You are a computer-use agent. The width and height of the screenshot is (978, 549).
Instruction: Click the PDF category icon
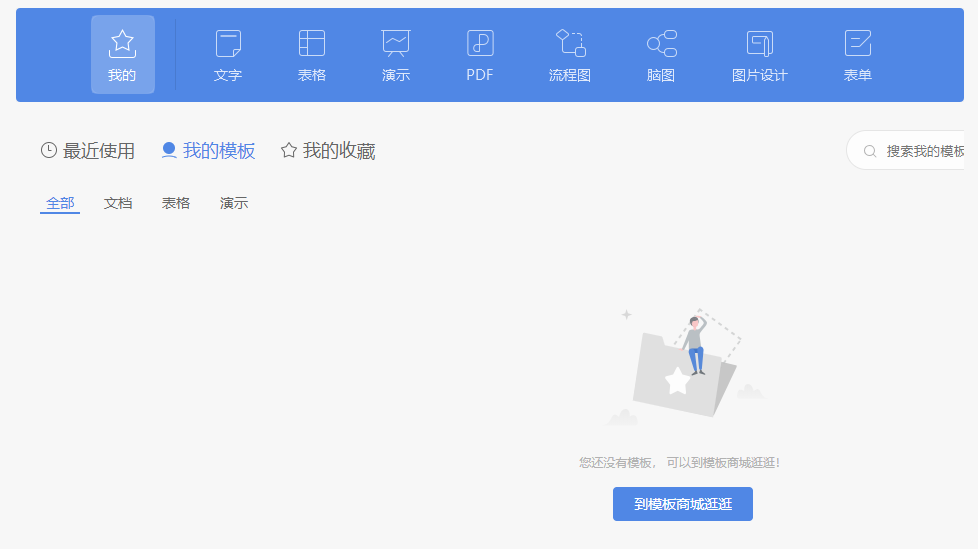pos(480,43)
